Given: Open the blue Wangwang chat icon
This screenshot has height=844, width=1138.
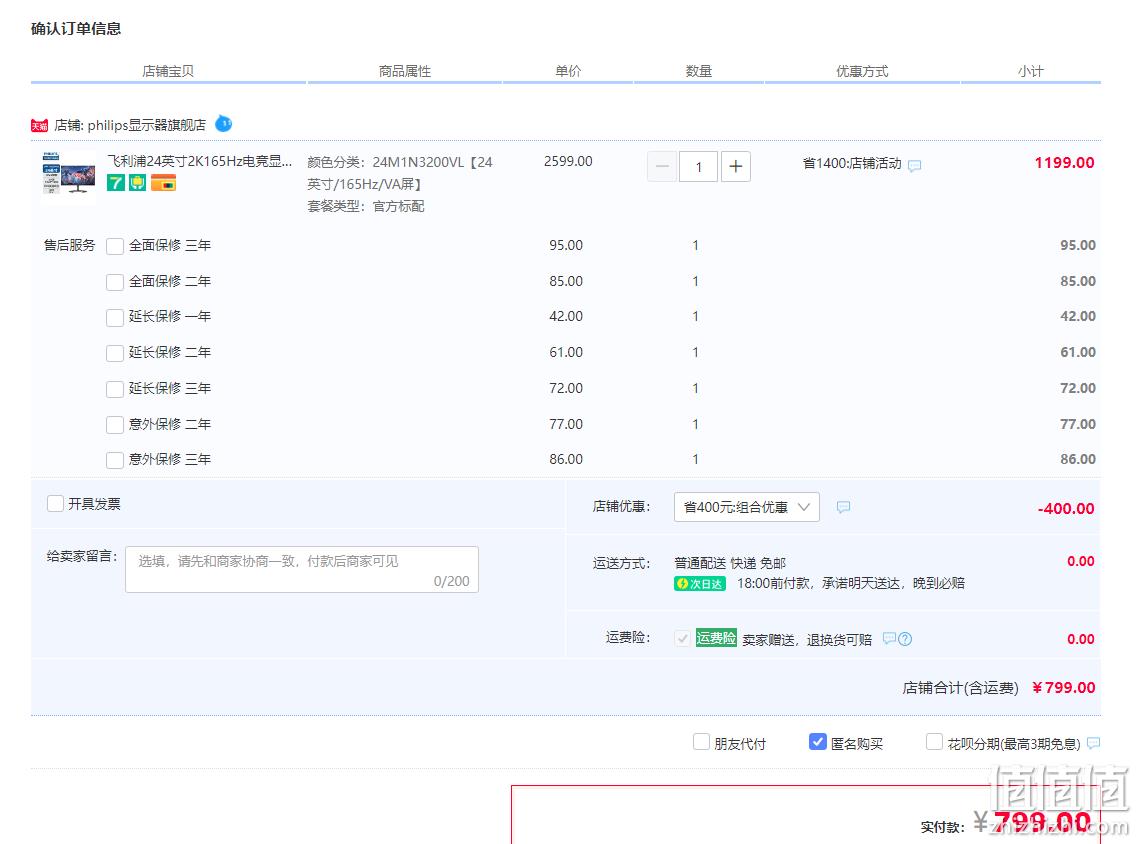Looking at the screenshot, I should coord(224,124).
